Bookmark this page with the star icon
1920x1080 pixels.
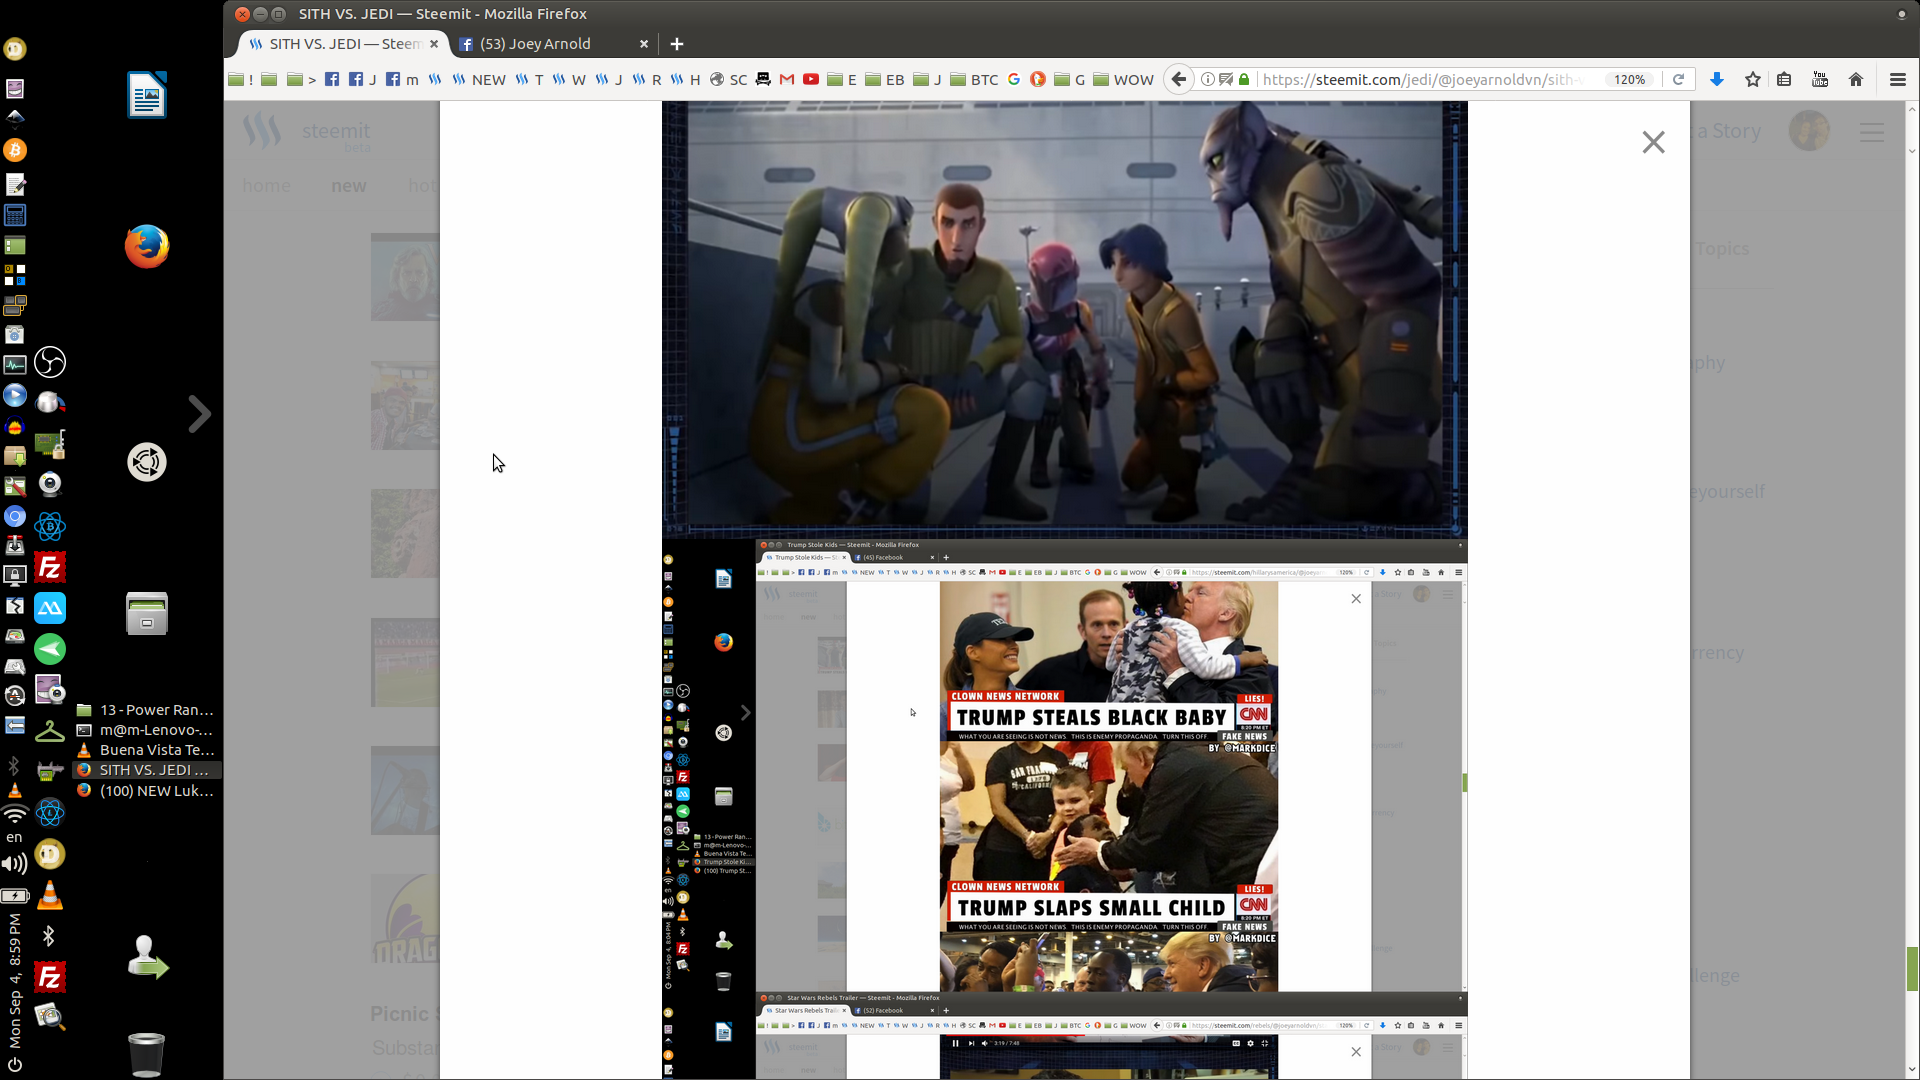[1753, 79]
